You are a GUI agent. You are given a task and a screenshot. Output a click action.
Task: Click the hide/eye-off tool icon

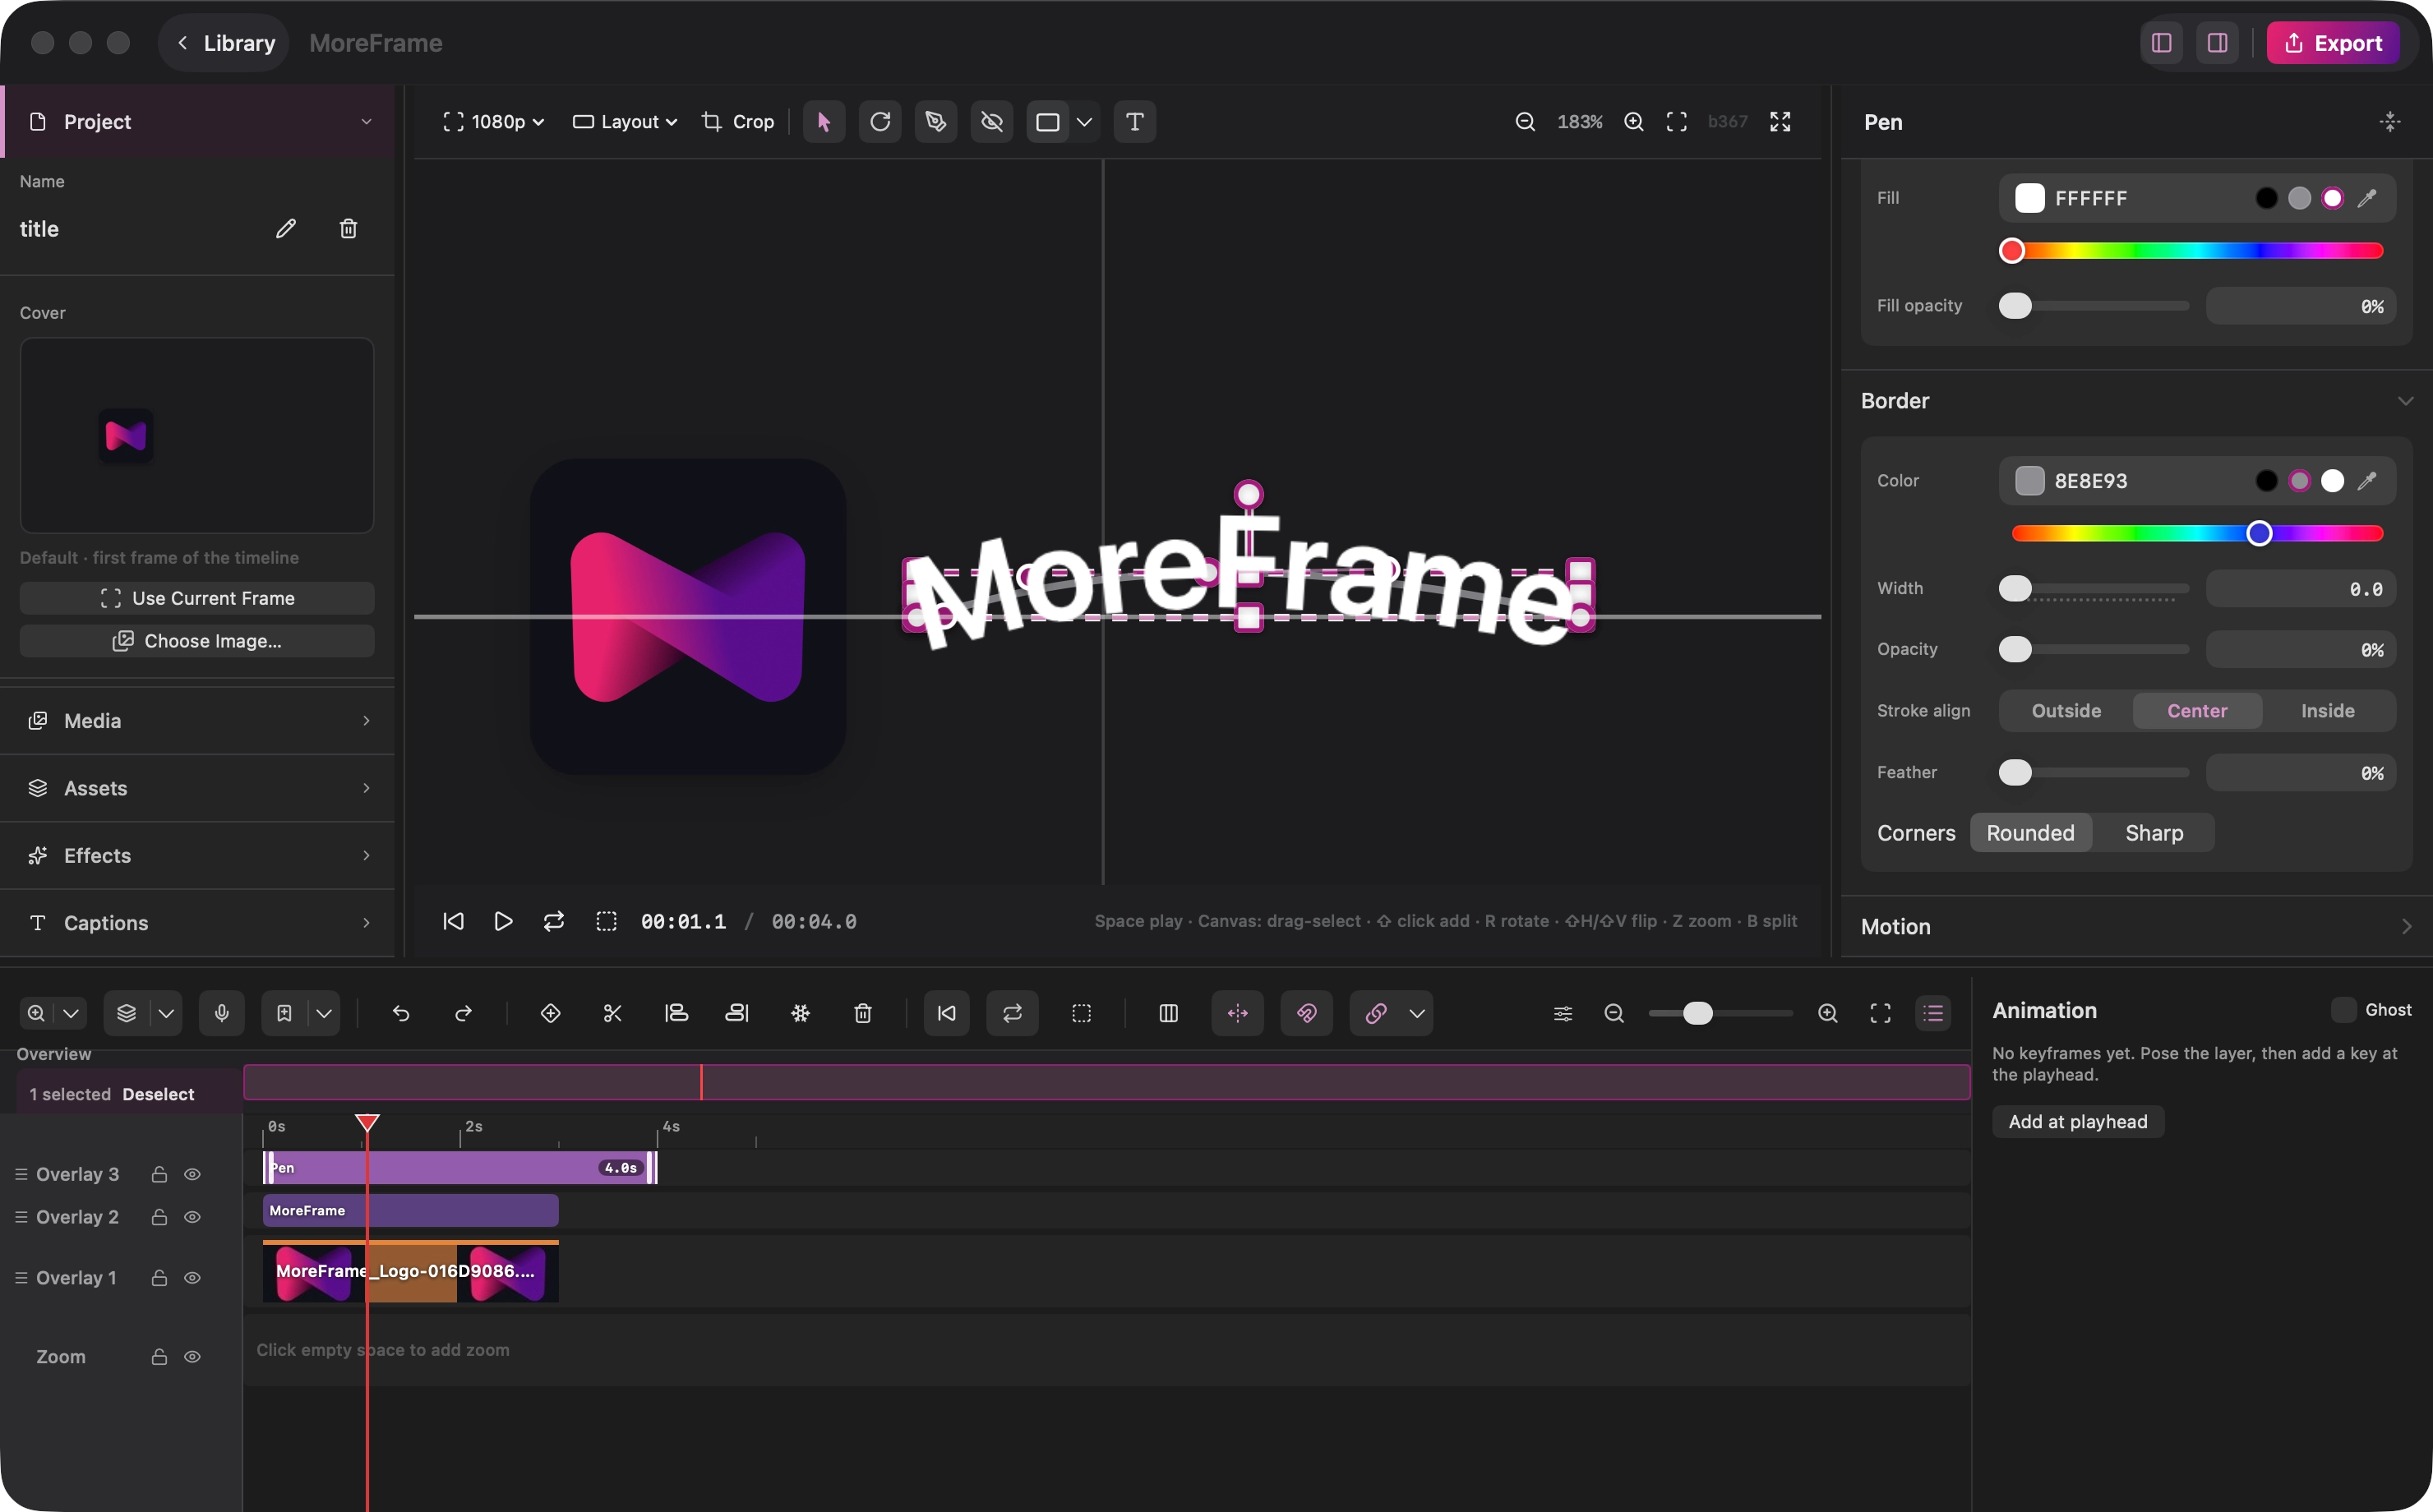[x=992, y=122]
